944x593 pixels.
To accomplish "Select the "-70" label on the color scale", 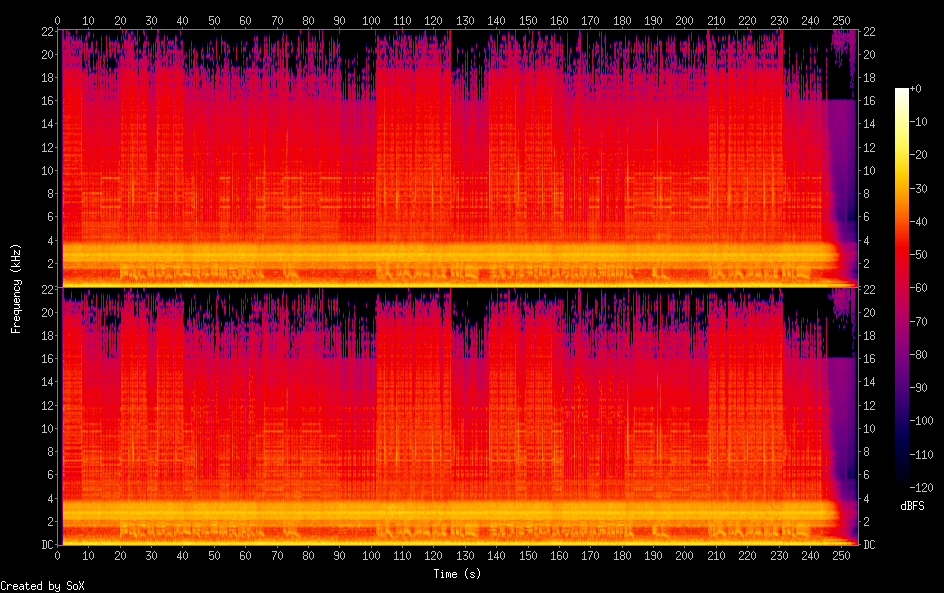I will [x=919, y=321].
